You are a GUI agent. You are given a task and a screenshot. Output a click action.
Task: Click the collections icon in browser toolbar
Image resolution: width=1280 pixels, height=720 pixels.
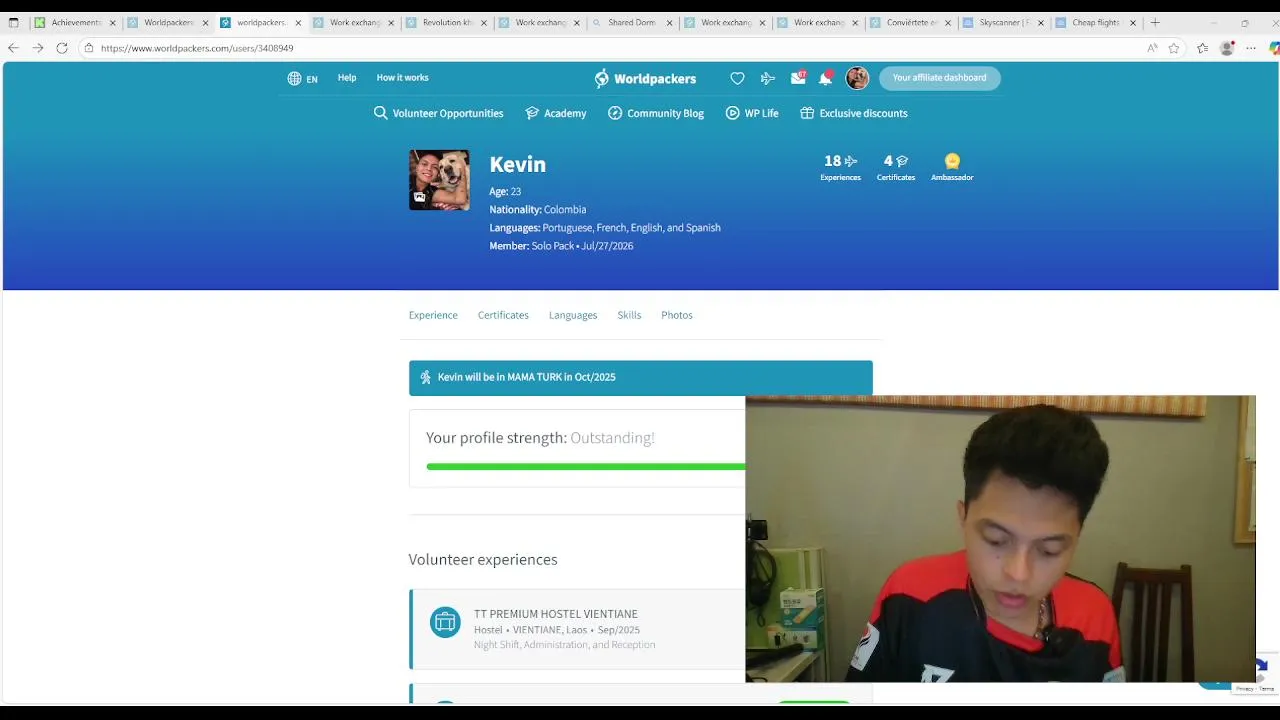[1202, 48]
